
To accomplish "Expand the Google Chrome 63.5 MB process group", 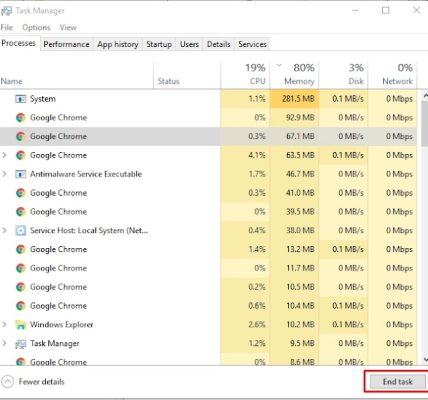I will coord(4,155).
